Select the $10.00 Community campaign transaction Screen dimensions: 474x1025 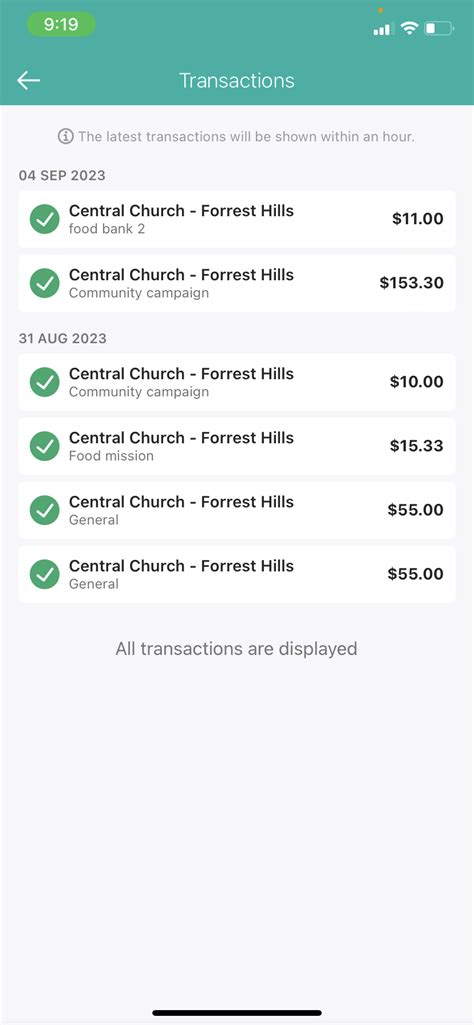coord(237,382)
